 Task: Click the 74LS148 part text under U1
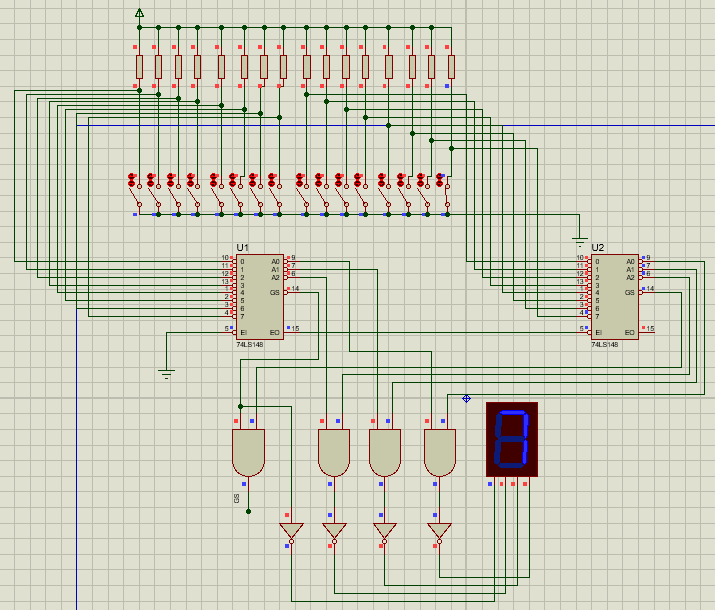click(x=249, y=345)
